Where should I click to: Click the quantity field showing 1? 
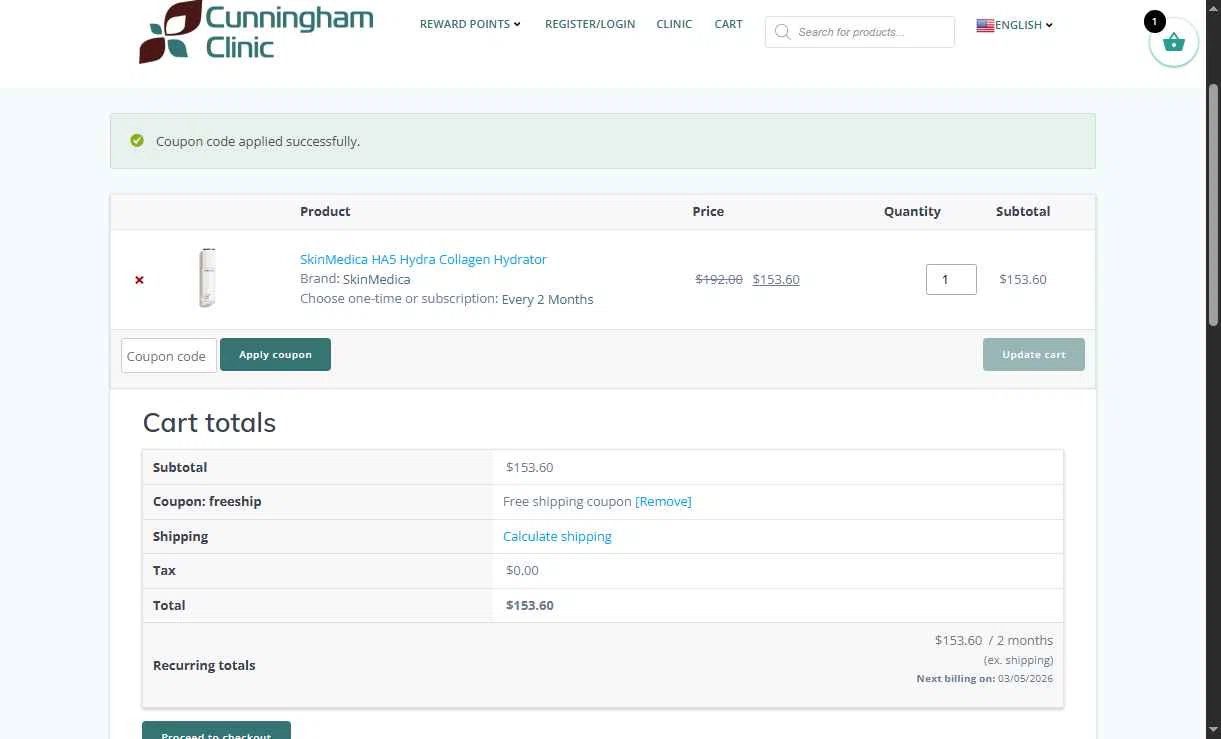coord(951,279)
